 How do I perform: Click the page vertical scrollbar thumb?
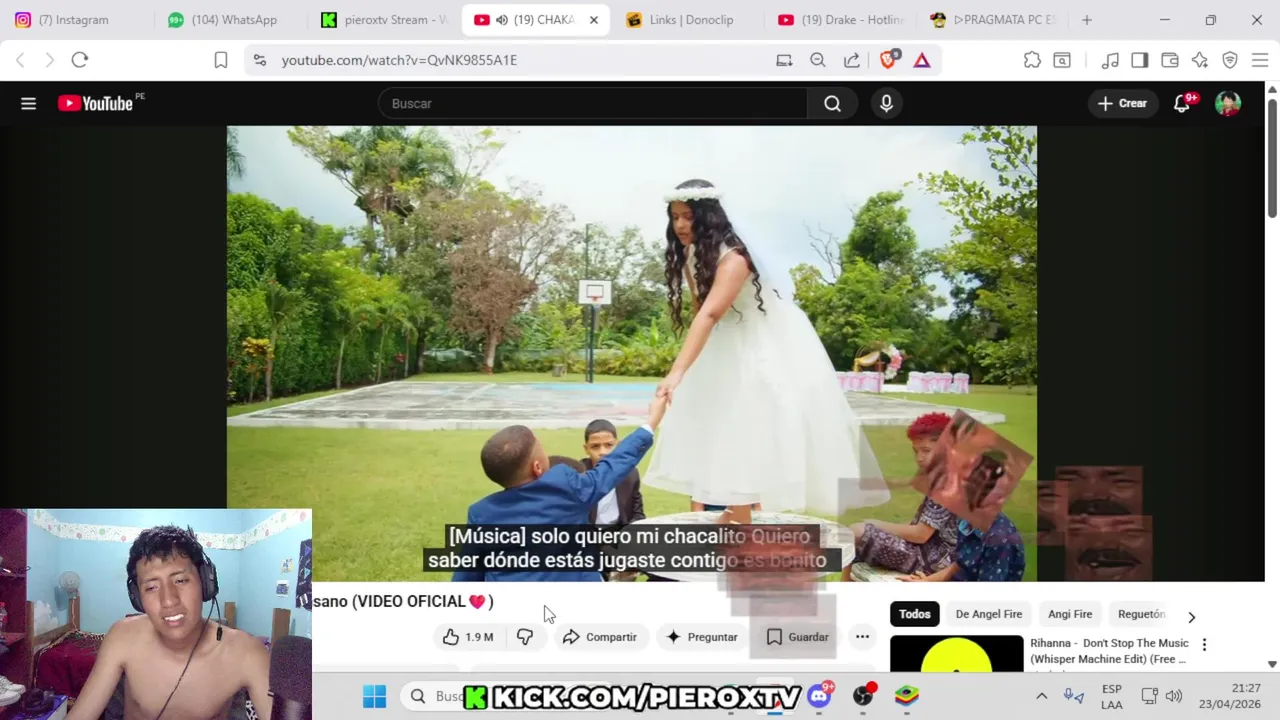click(1272, 157)
